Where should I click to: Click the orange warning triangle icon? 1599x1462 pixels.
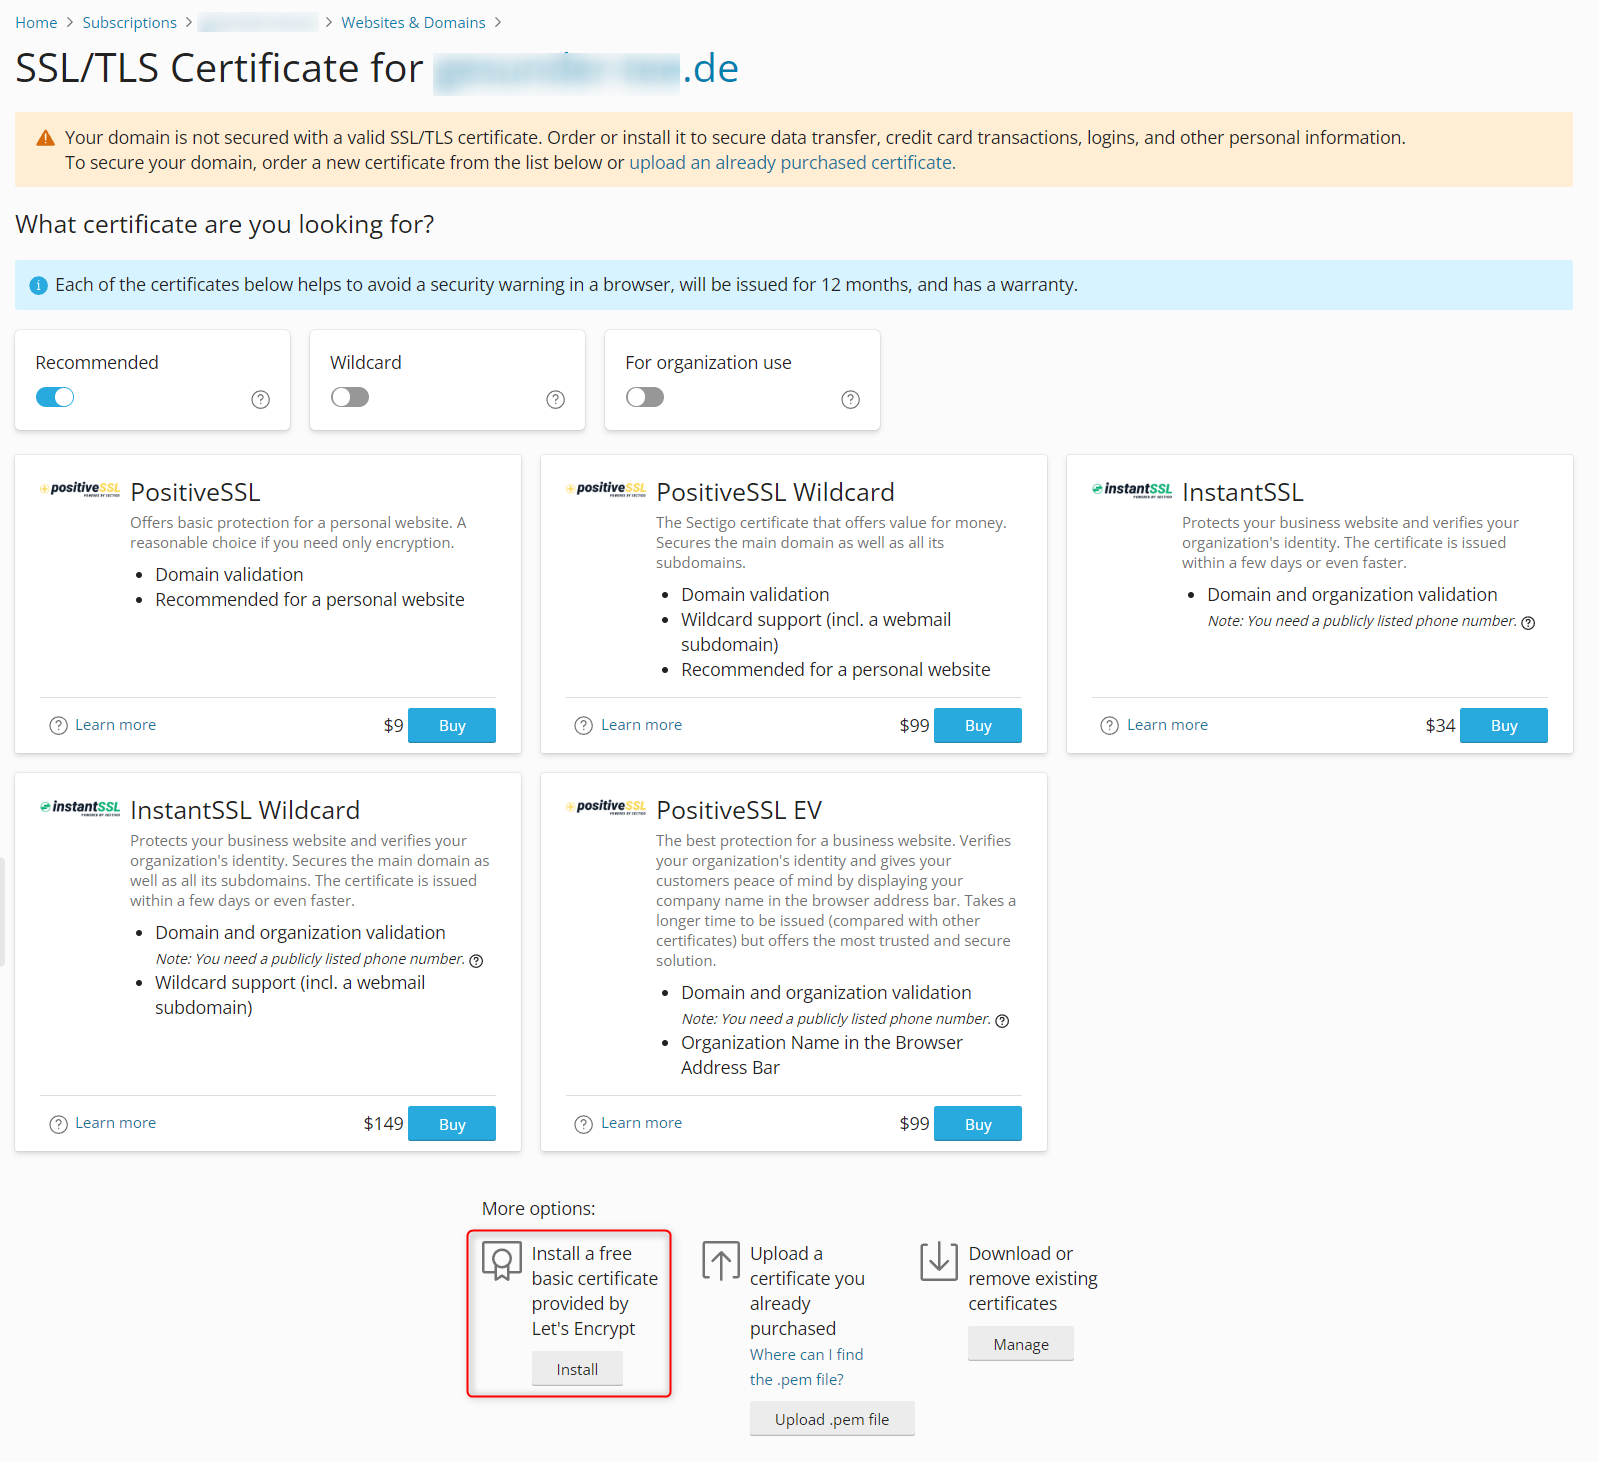tap(45, 138)
